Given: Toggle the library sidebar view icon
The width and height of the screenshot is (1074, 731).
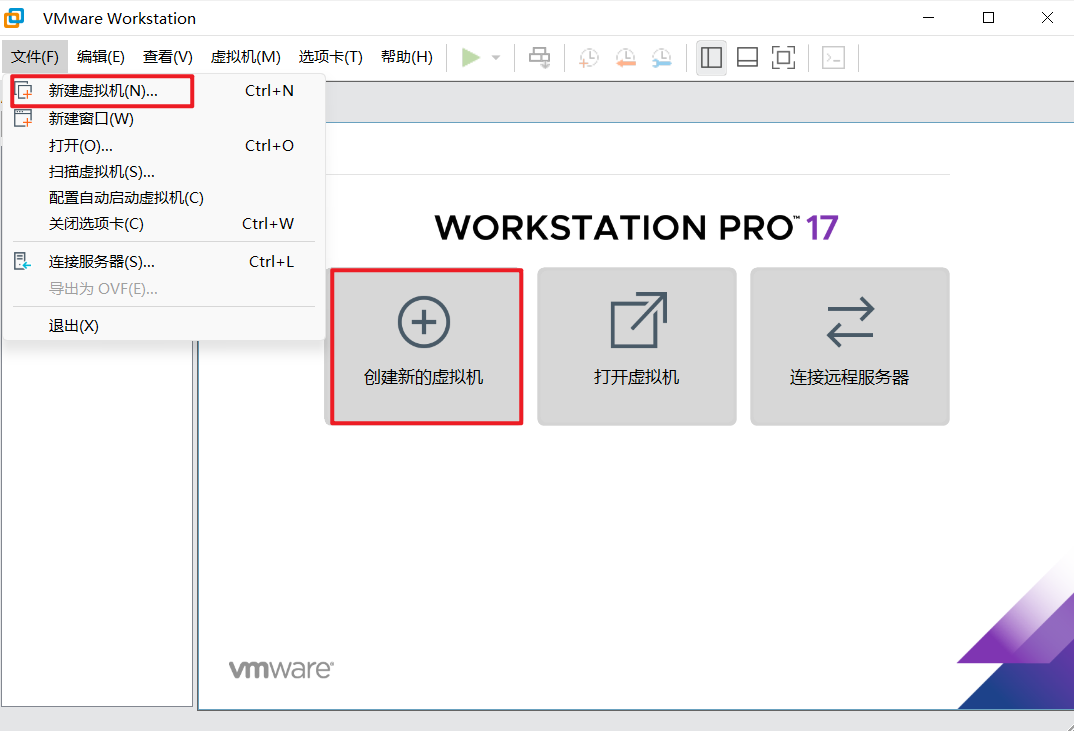Looking at the screenshot, I should (x=711, y=58).
